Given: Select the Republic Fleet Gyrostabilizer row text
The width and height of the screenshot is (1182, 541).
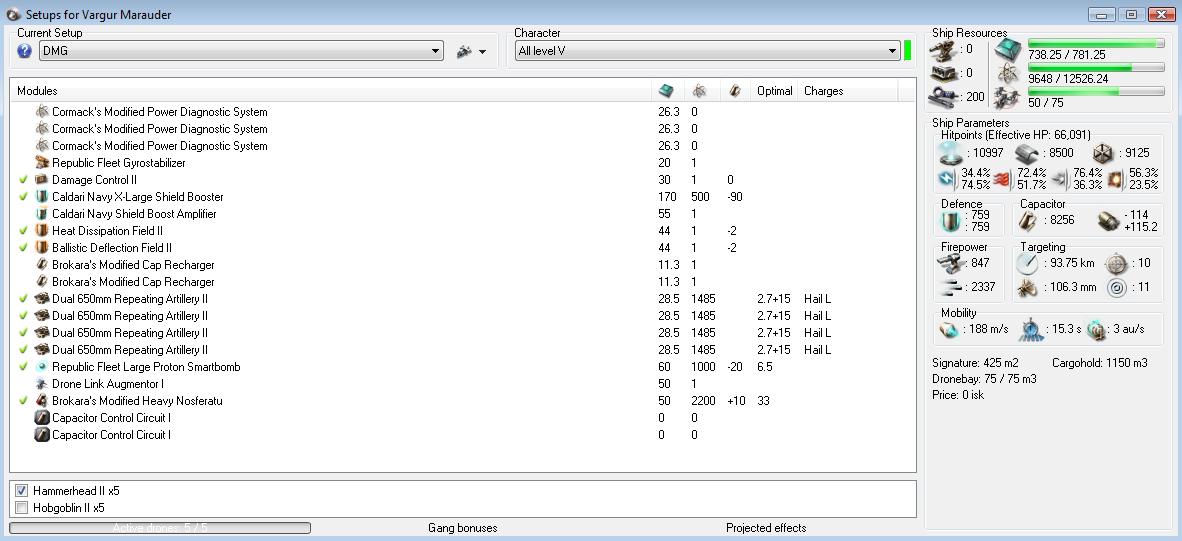Looking at the screenshot, I should [118, 163].
